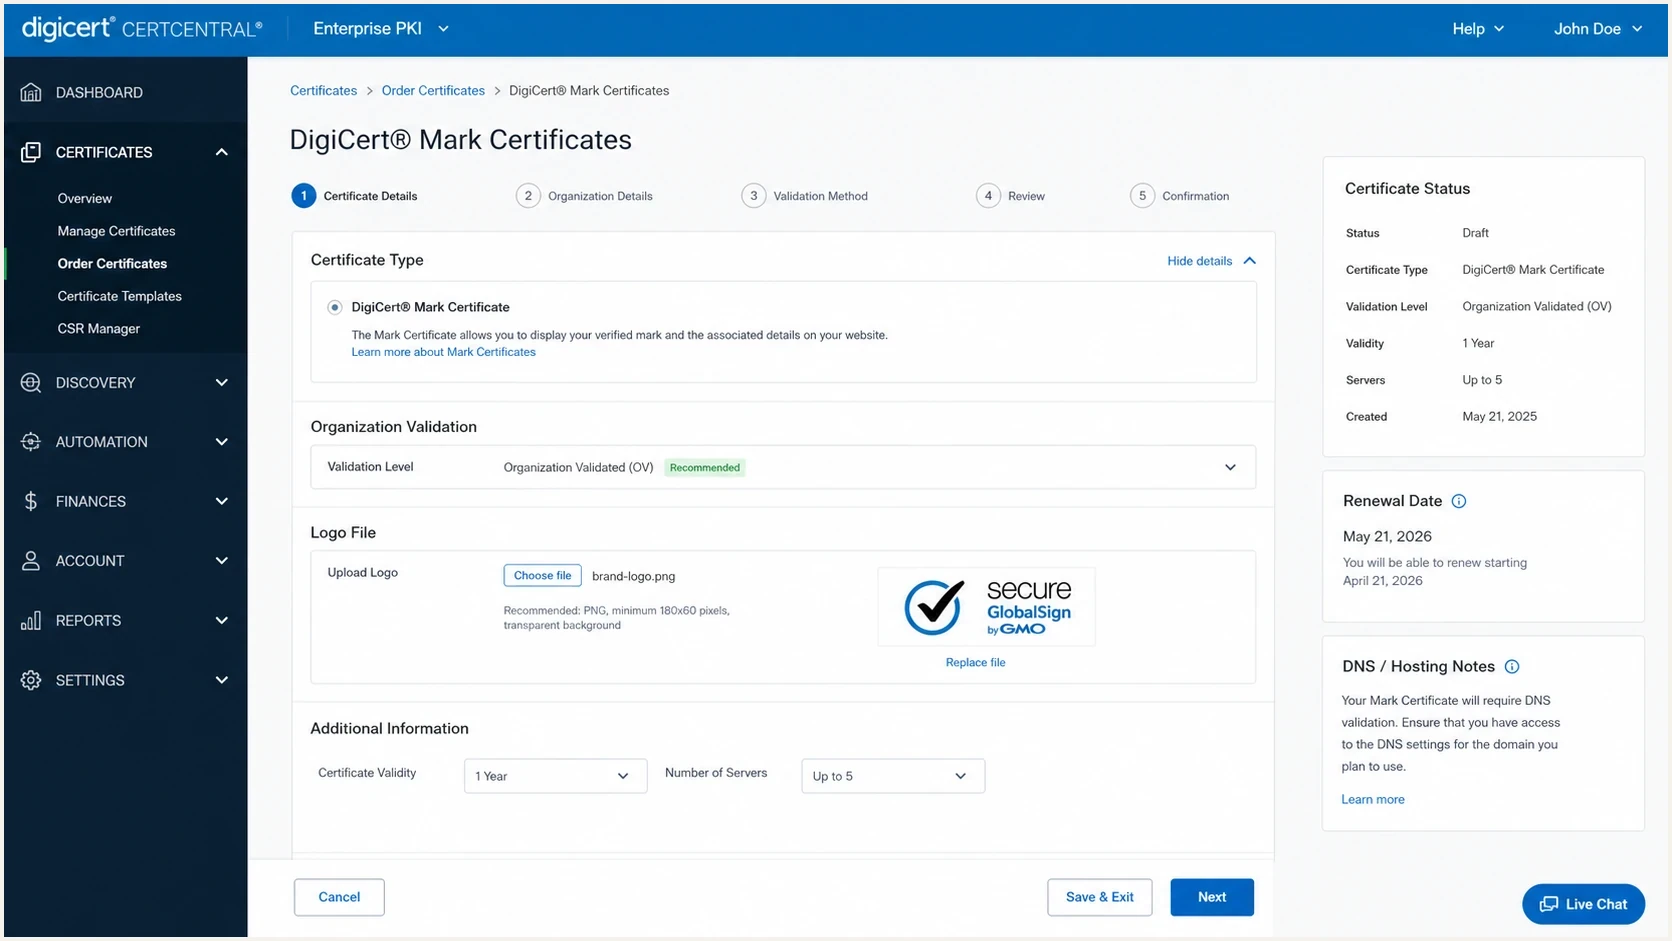Click the Renewal Date info icon
1672x941 pixels.
(x=1459, y=501)
